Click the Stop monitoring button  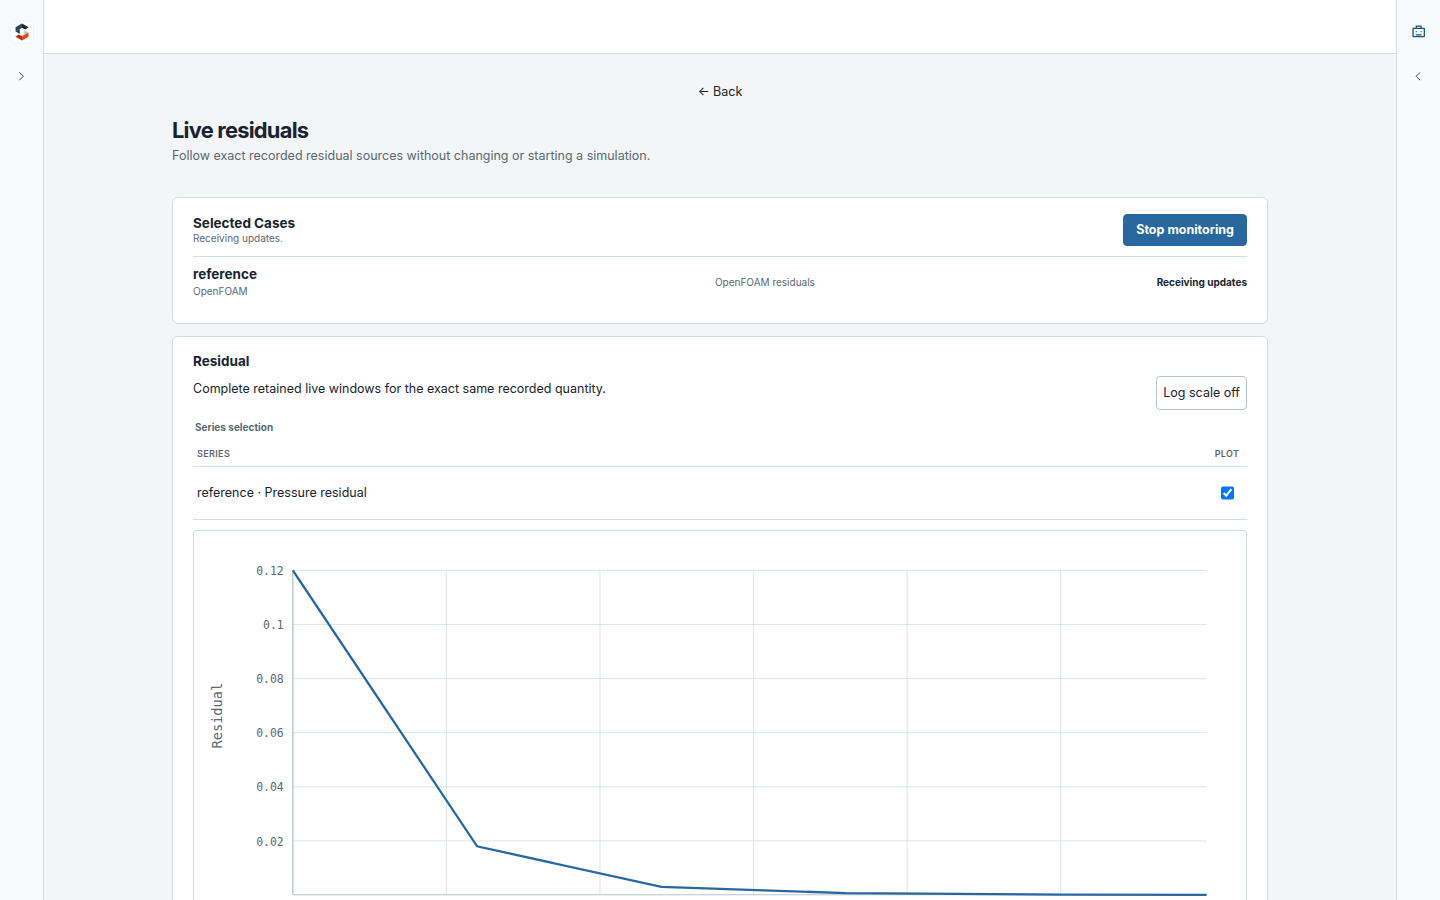click(1184, 230)
